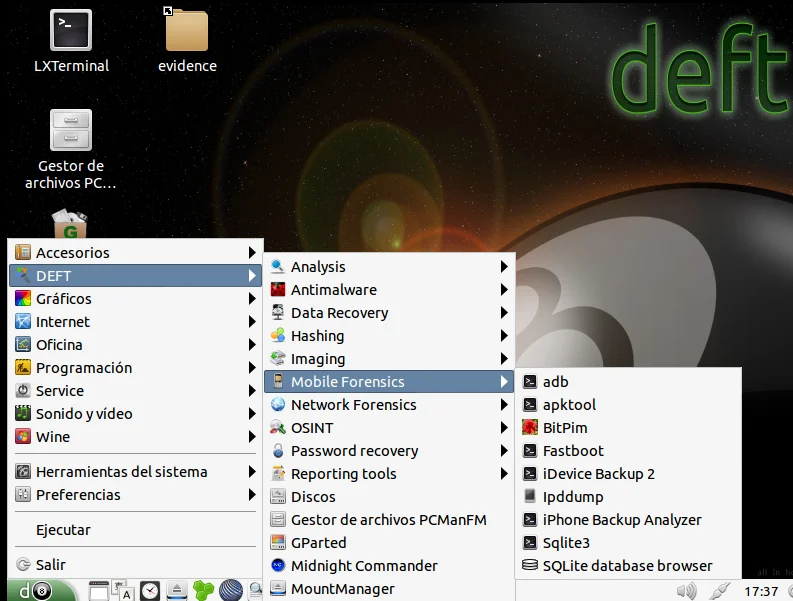Launch Ipddump from Mobile Forensics
The width and height of the screenshot is (793, 601).
(629, 497)
